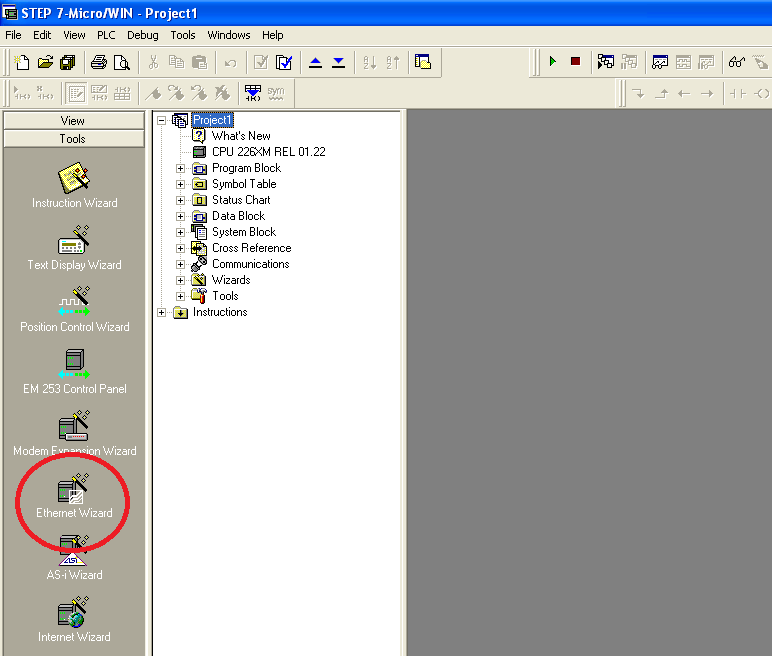Select the Data Block label
772x656 pixels.
(x=238, y=216)
